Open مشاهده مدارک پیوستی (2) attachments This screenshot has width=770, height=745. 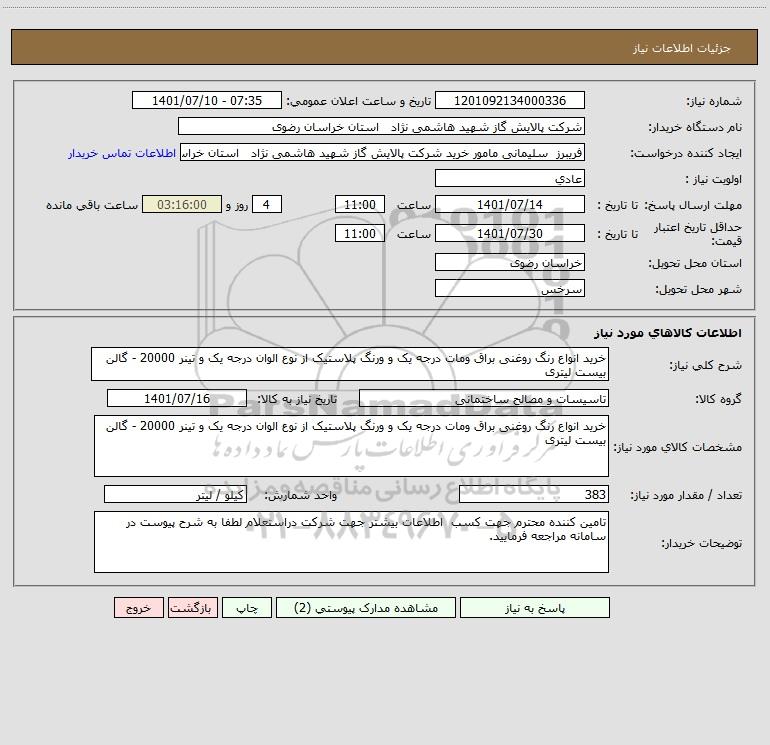pyautogui.click(x=366, y=607)
